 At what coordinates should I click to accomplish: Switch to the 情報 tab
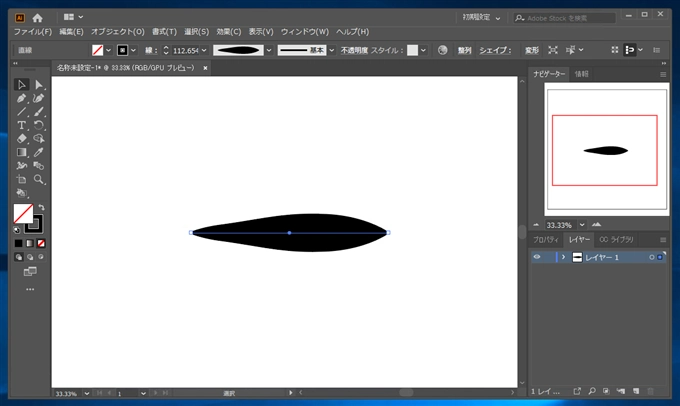tap(582, 74)
